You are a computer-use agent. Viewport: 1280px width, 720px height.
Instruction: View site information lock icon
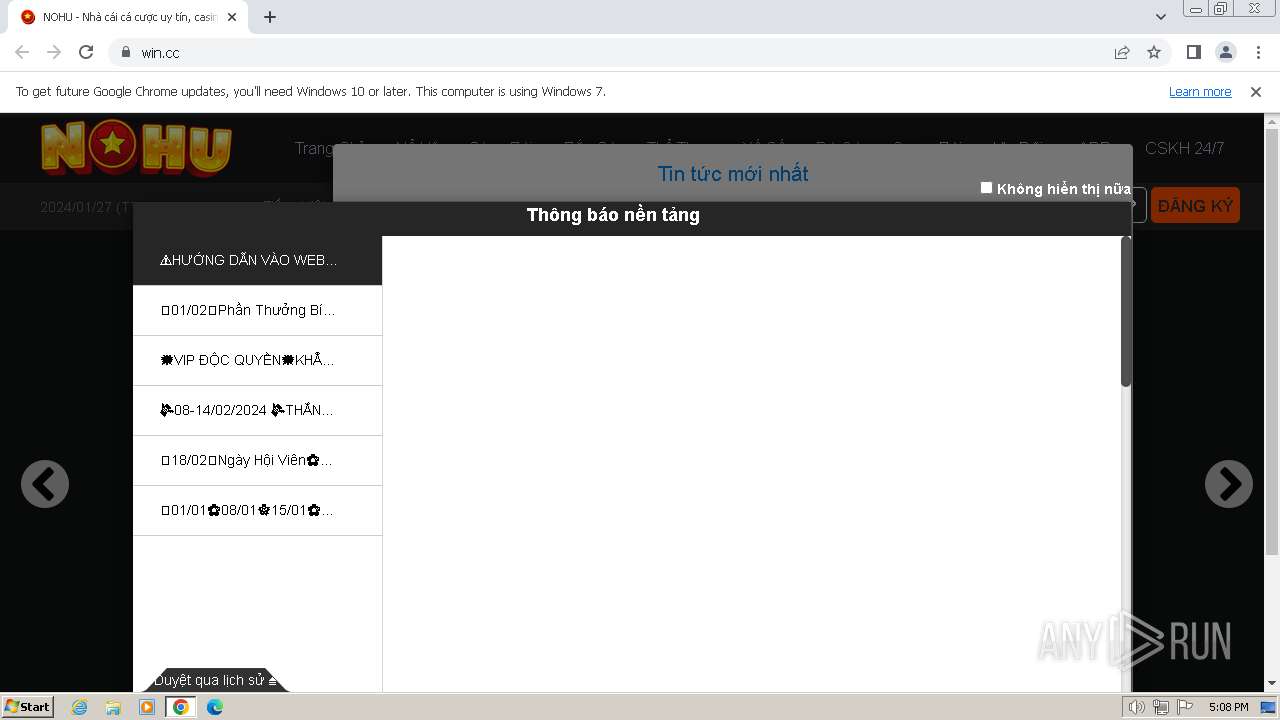point(126,52)
